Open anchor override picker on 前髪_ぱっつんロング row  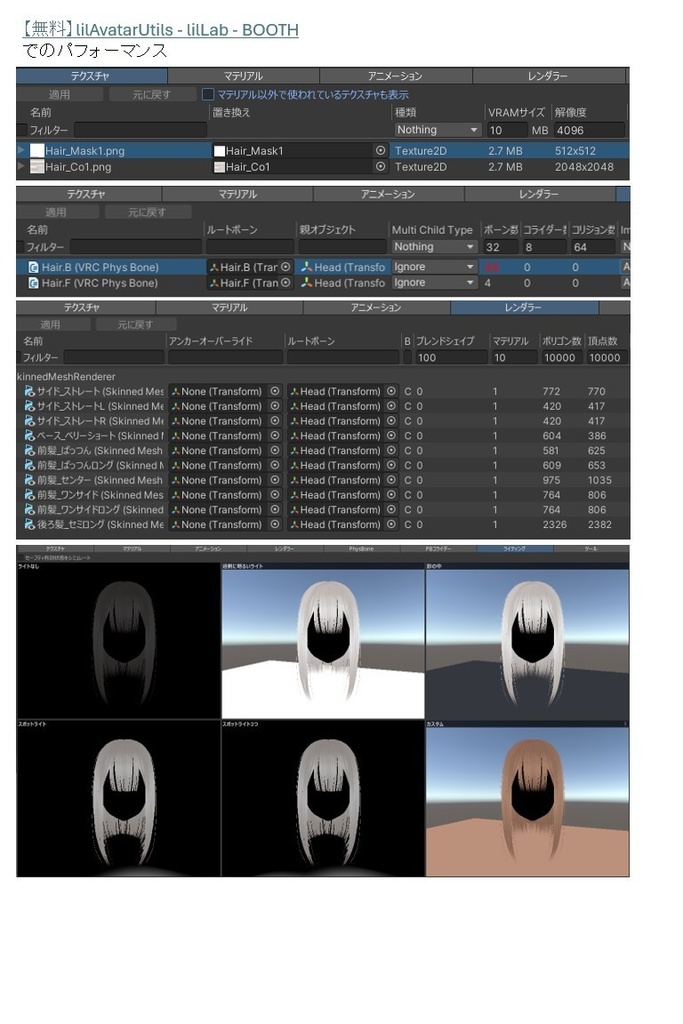(275, 465)
